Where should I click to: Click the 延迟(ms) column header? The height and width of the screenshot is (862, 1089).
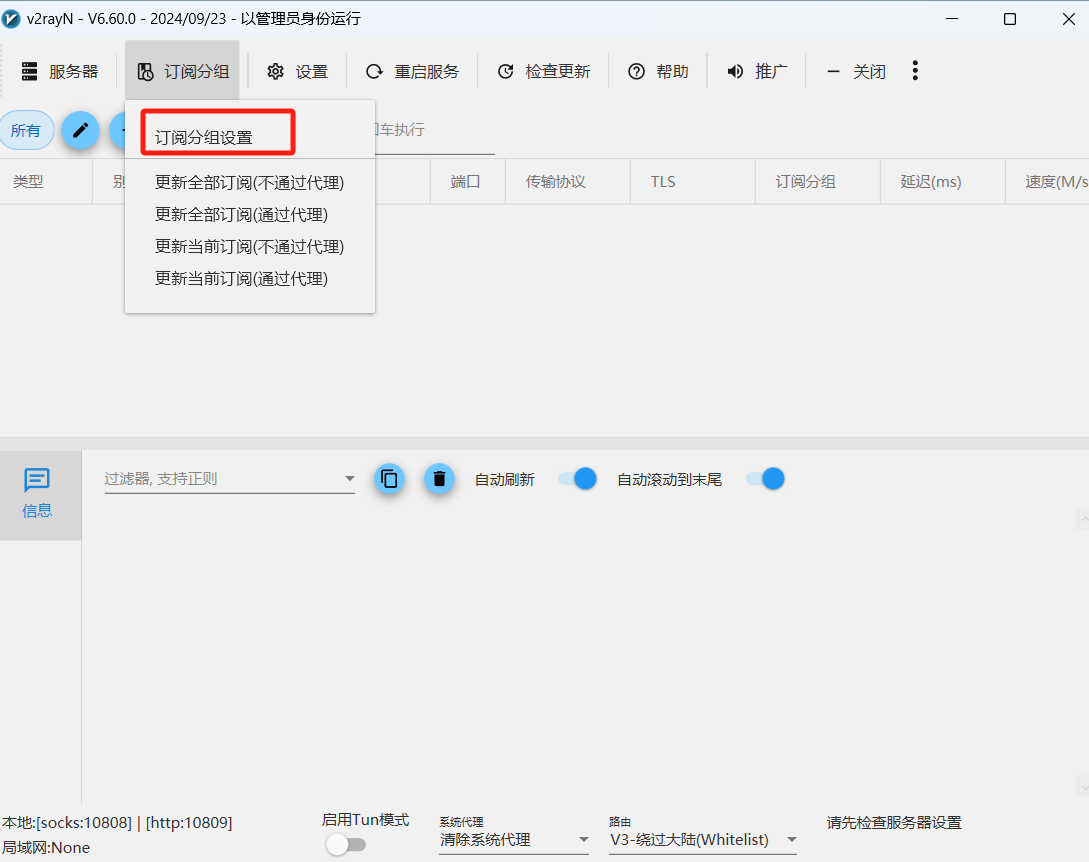[x=930, y=181]
